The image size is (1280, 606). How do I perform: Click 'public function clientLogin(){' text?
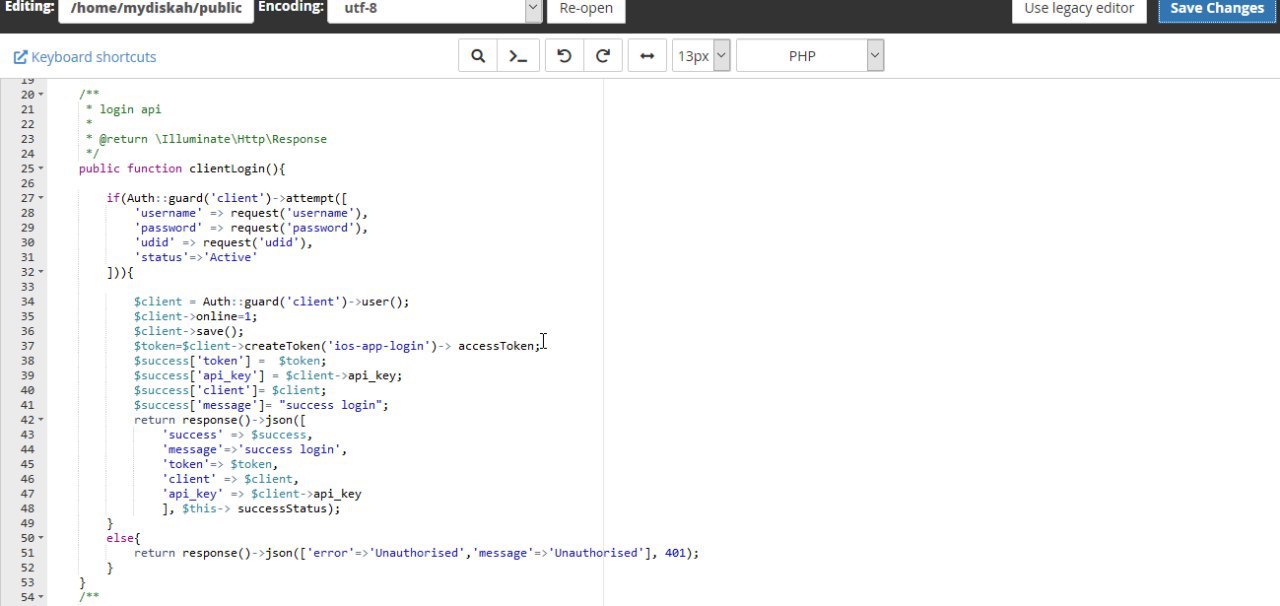point(182,168)
